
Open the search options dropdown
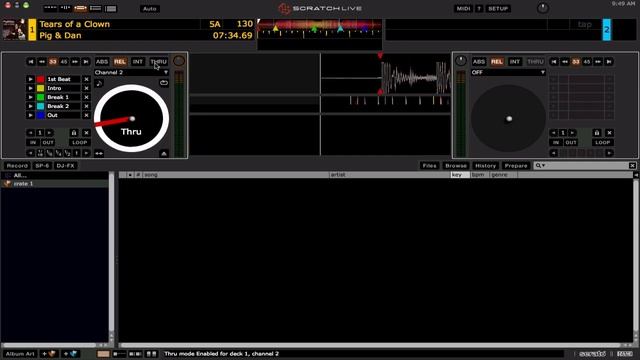[540, 165]
